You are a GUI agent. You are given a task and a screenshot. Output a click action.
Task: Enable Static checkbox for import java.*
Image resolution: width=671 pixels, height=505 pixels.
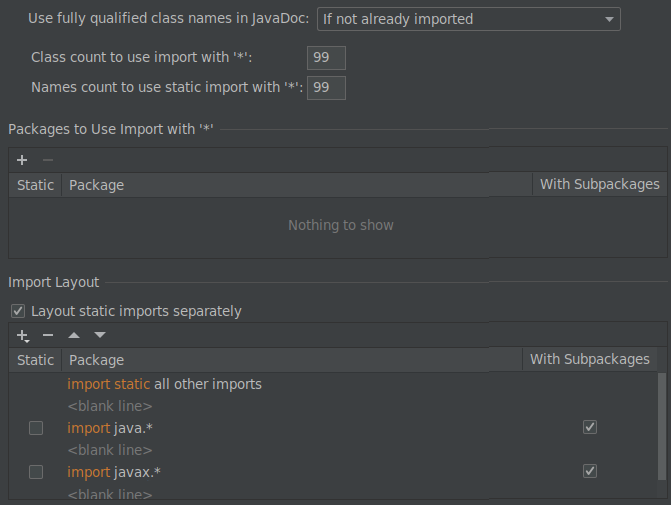36,428
